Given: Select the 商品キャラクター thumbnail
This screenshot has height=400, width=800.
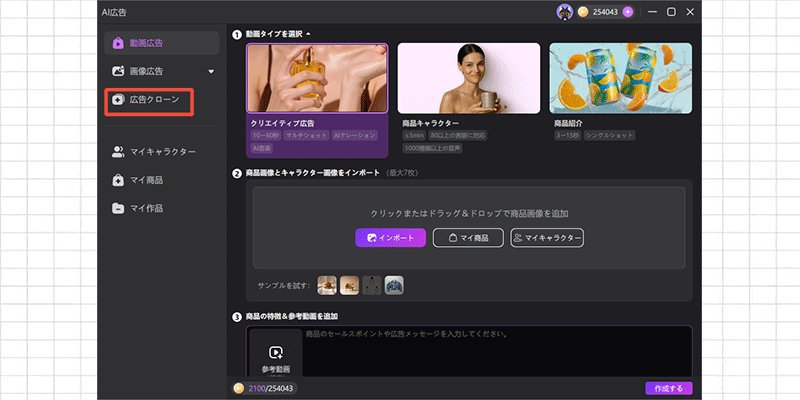Looking at the screenshot, I should coord(468,78).
